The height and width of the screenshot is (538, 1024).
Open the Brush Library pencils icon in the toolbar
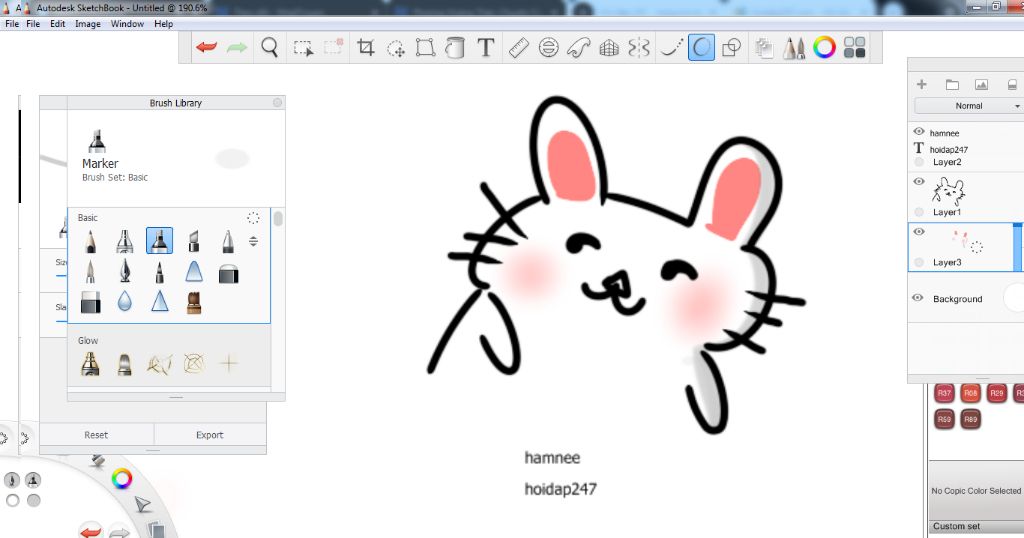[x=793, y=48]
